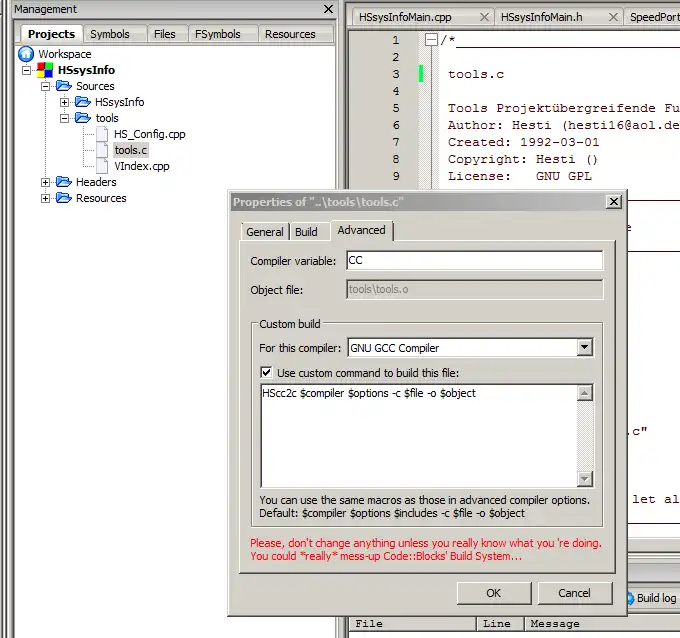
Task: Click 'License: GNU GPL' comment line
Action: coord(520,176)
